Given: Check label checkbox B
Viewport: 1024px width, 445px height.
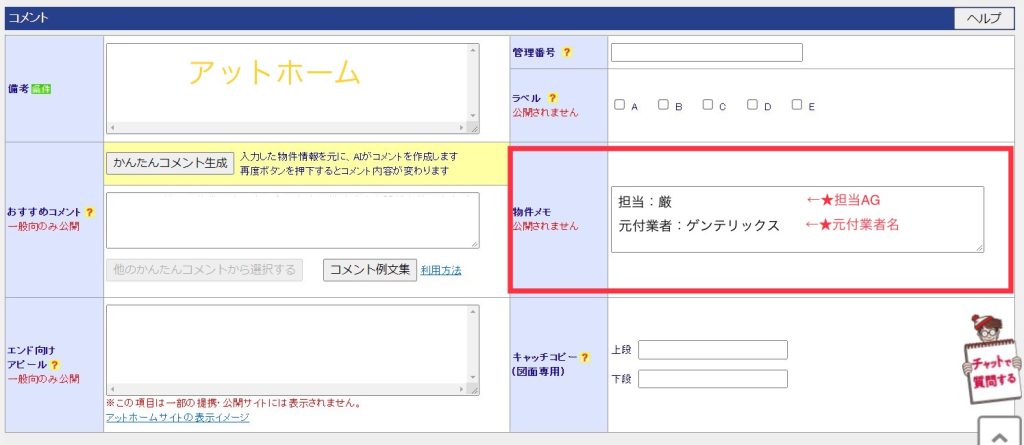Looking at the screenshot, I should pyautogui.click(x=664, y=105).
